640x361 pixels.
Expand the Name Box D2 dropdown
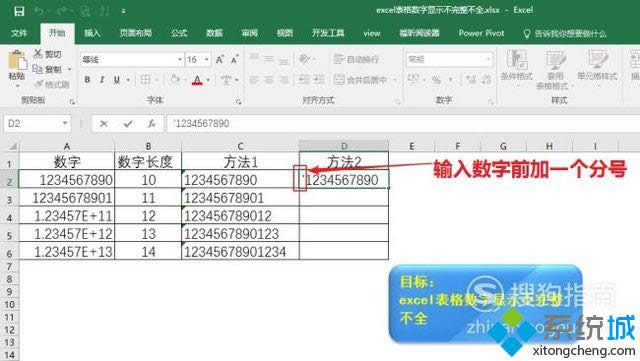[65, 123]
